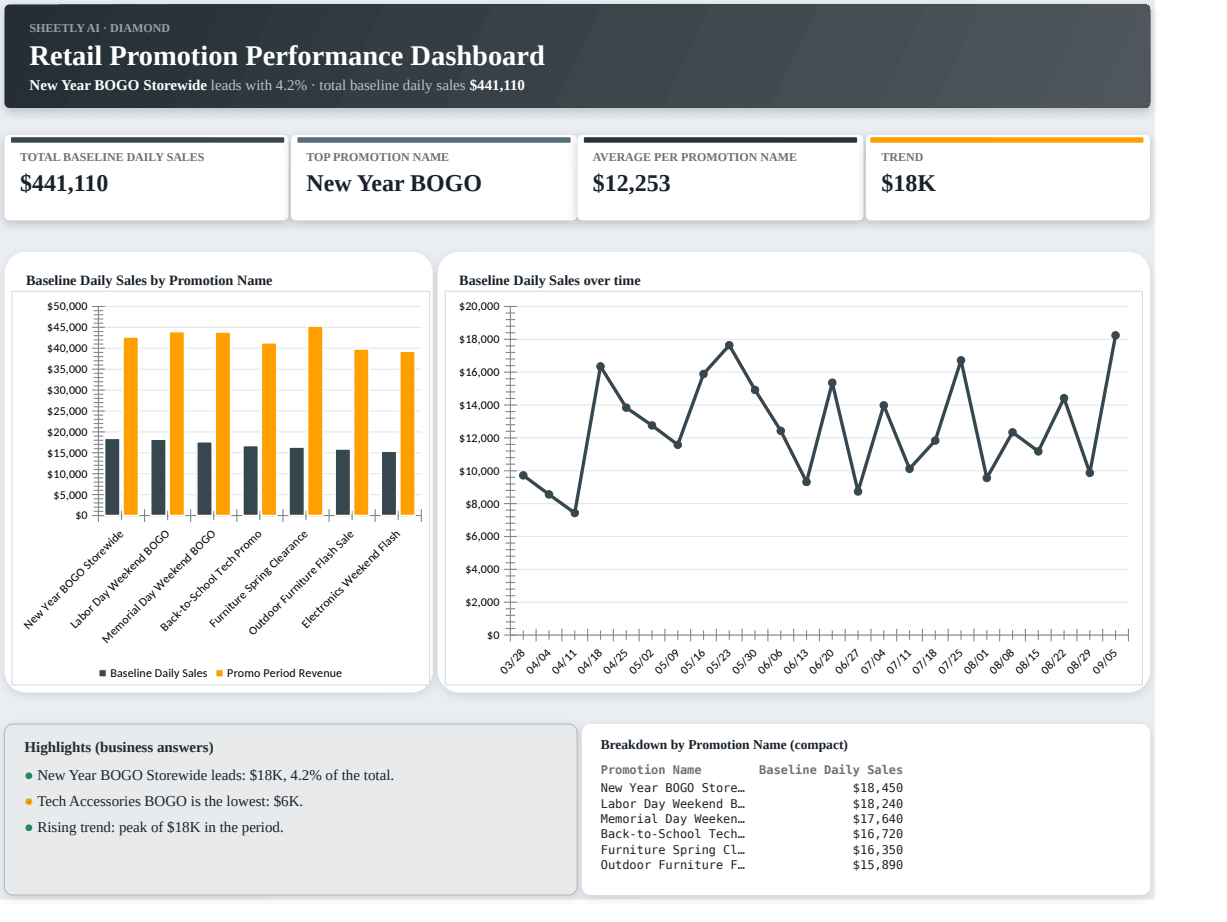Select the 07/25 line chart data point
Screen dimensions: 1227x922
click(x=961, y=360)
